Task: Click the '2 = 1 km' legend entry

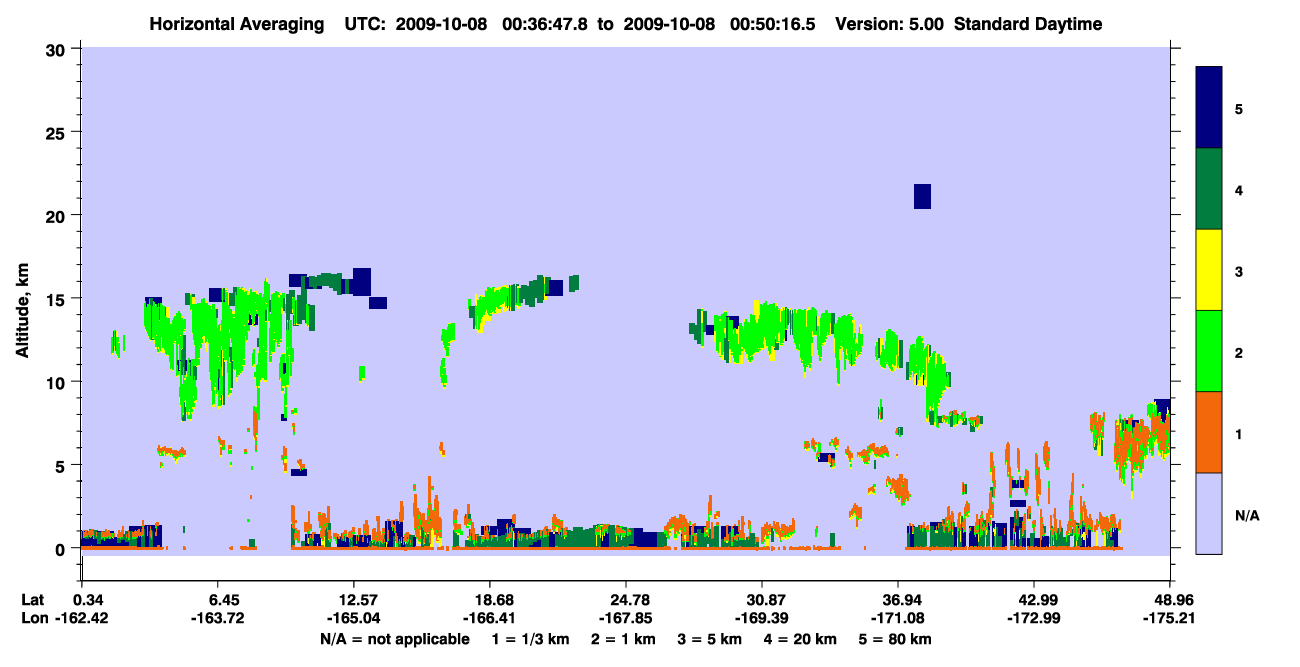Action: coord(623,638)
